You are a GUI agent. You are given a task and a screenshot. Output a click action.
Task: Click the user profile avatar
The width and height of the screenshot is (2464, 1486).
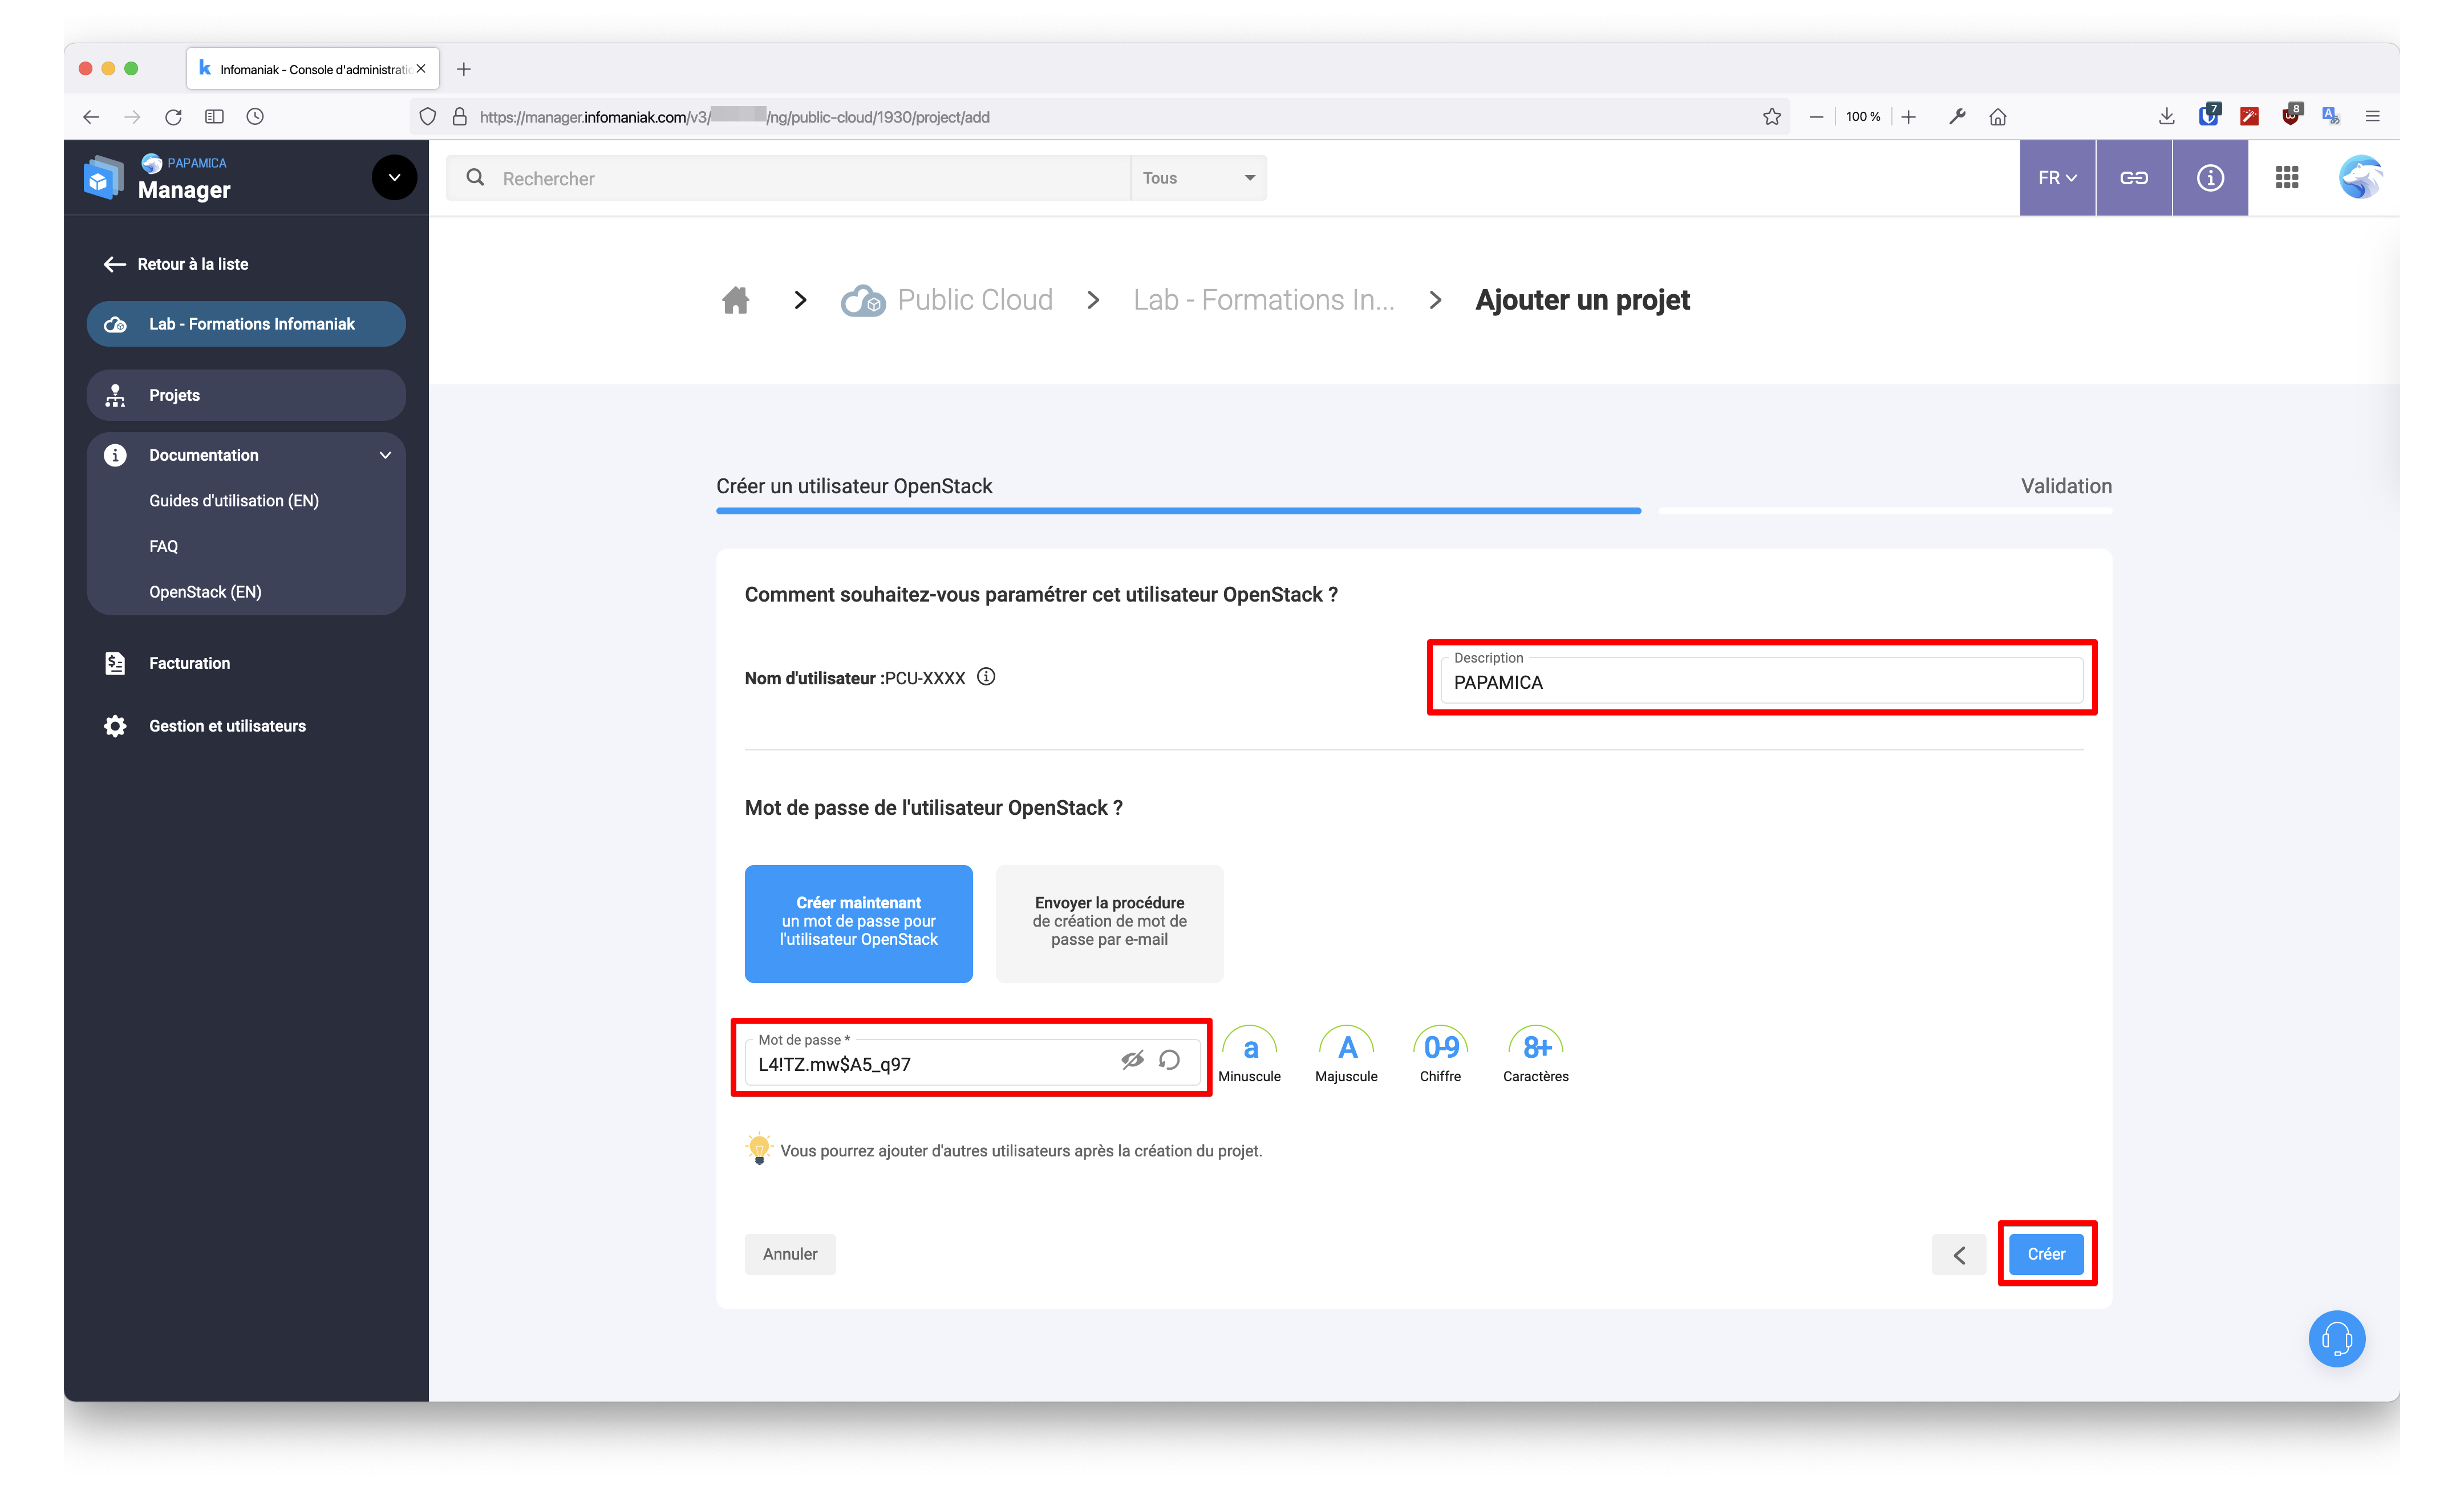[2360, 178]
